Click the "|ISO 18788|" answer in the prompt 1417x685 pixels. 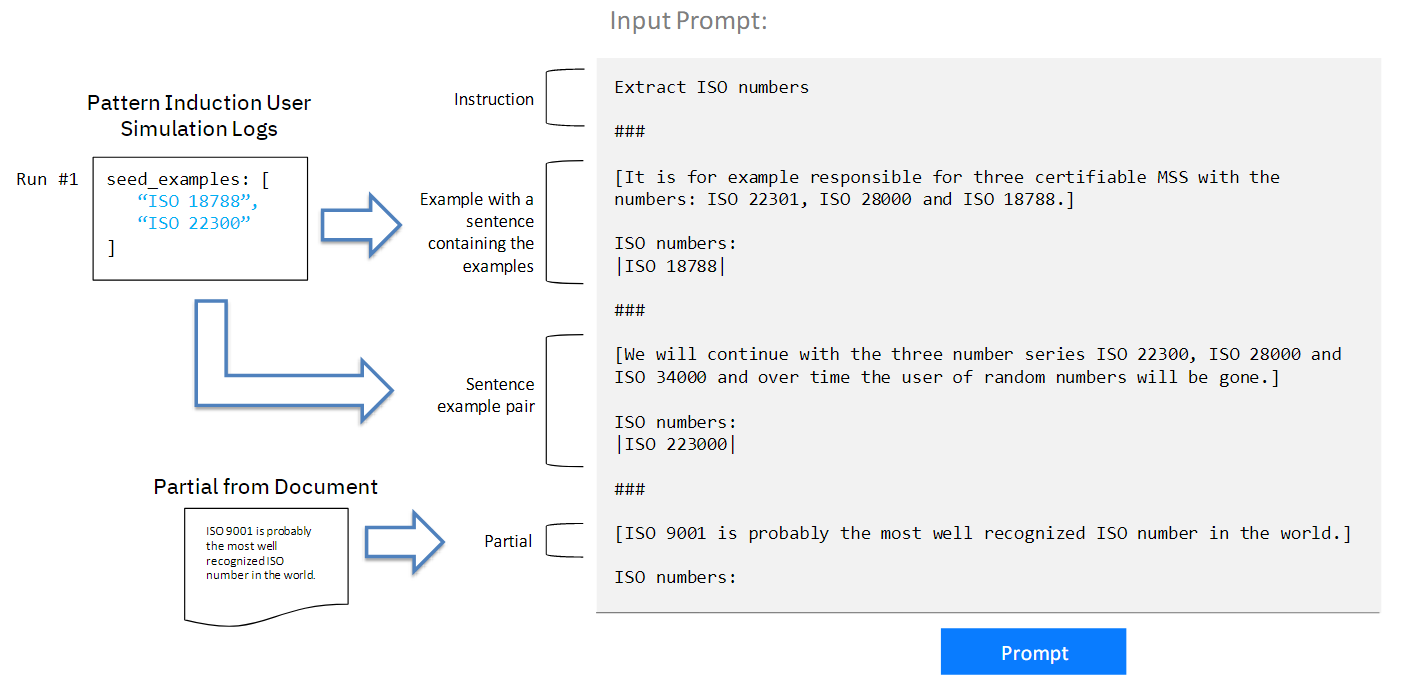669,266
